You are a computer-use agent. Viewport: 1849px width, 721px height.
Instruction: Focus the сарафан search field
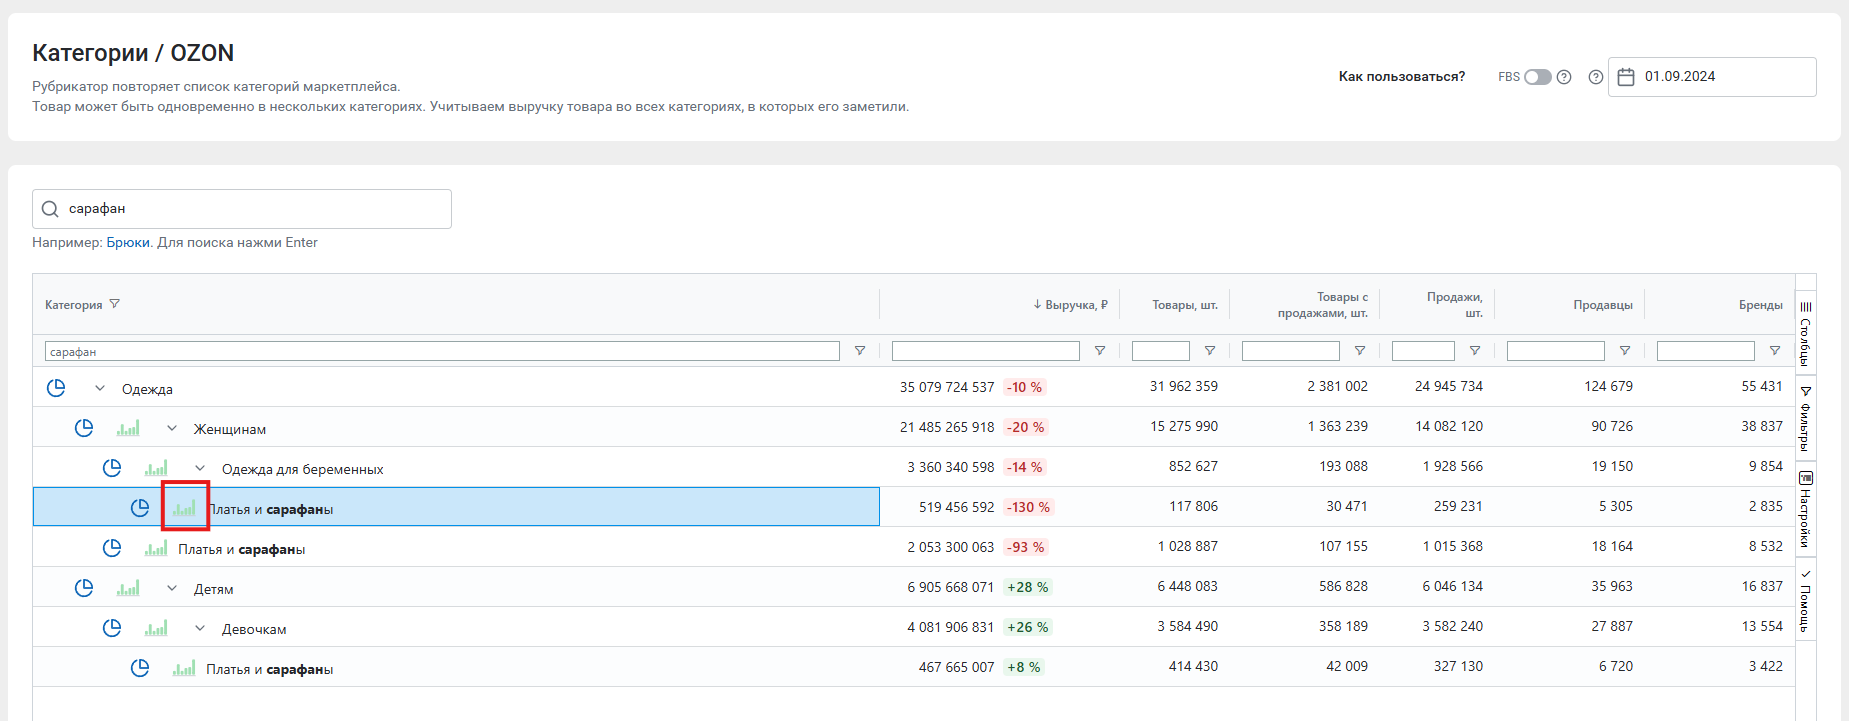(x=242, y=209)
